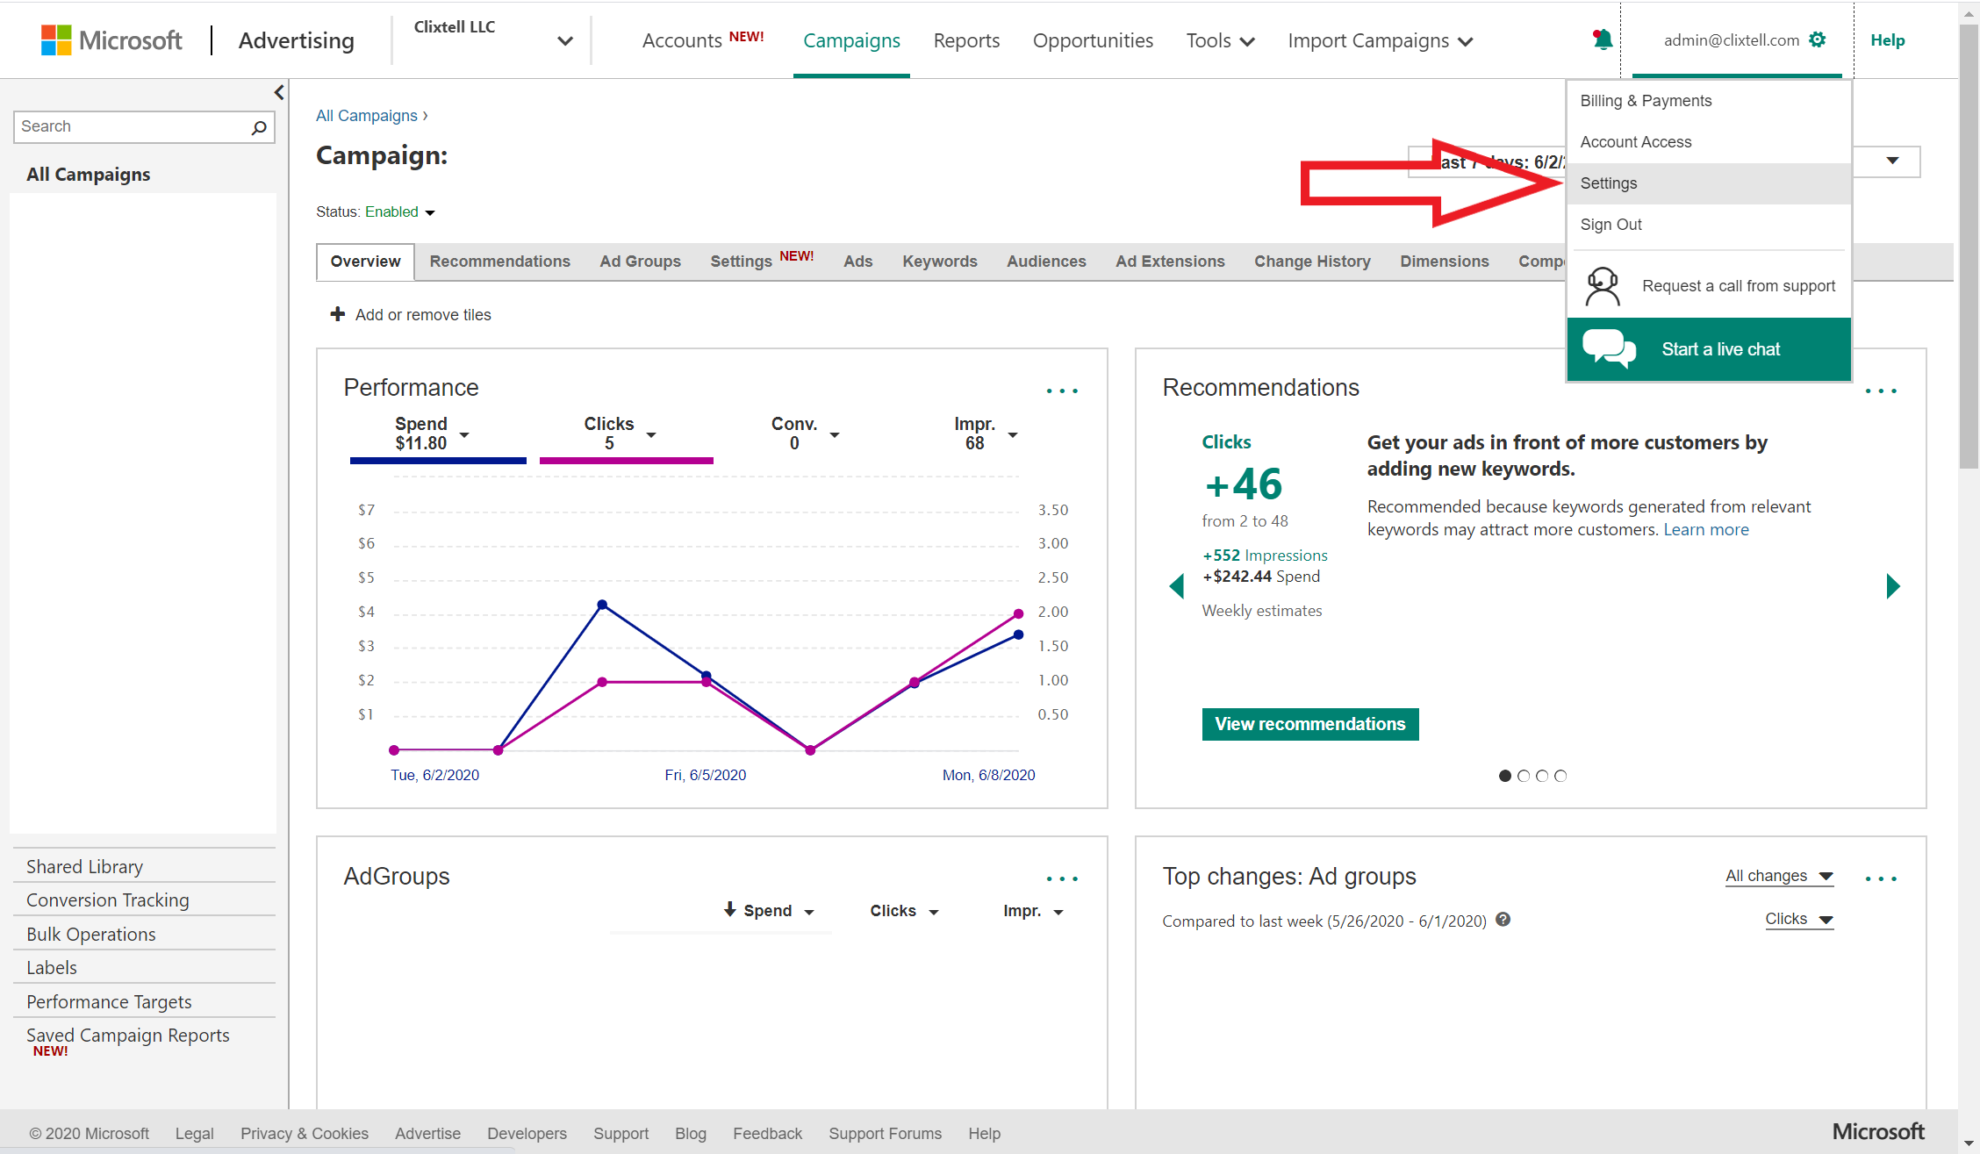Expand the Clixtell LLC account selector
This screenshot has width=1980, height=1154.
coord(565,40)
